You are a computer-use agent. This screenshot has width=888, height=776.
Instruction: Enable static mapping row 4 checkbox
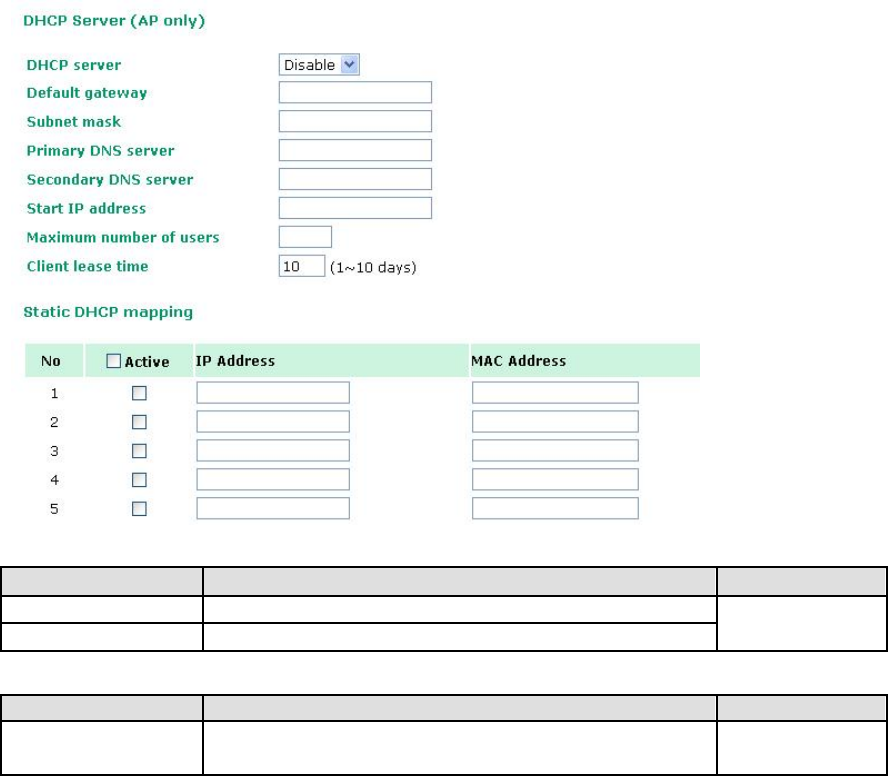(139, 480)
